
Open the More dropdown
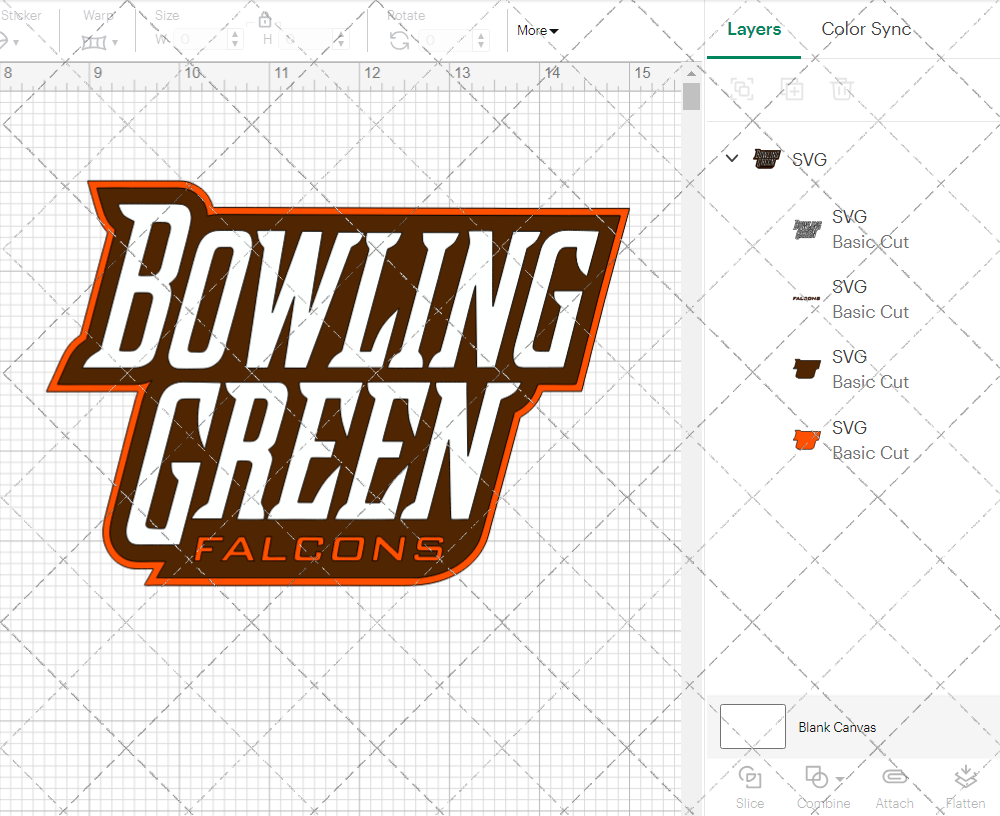pyautogui.click(x=536, y=31)
